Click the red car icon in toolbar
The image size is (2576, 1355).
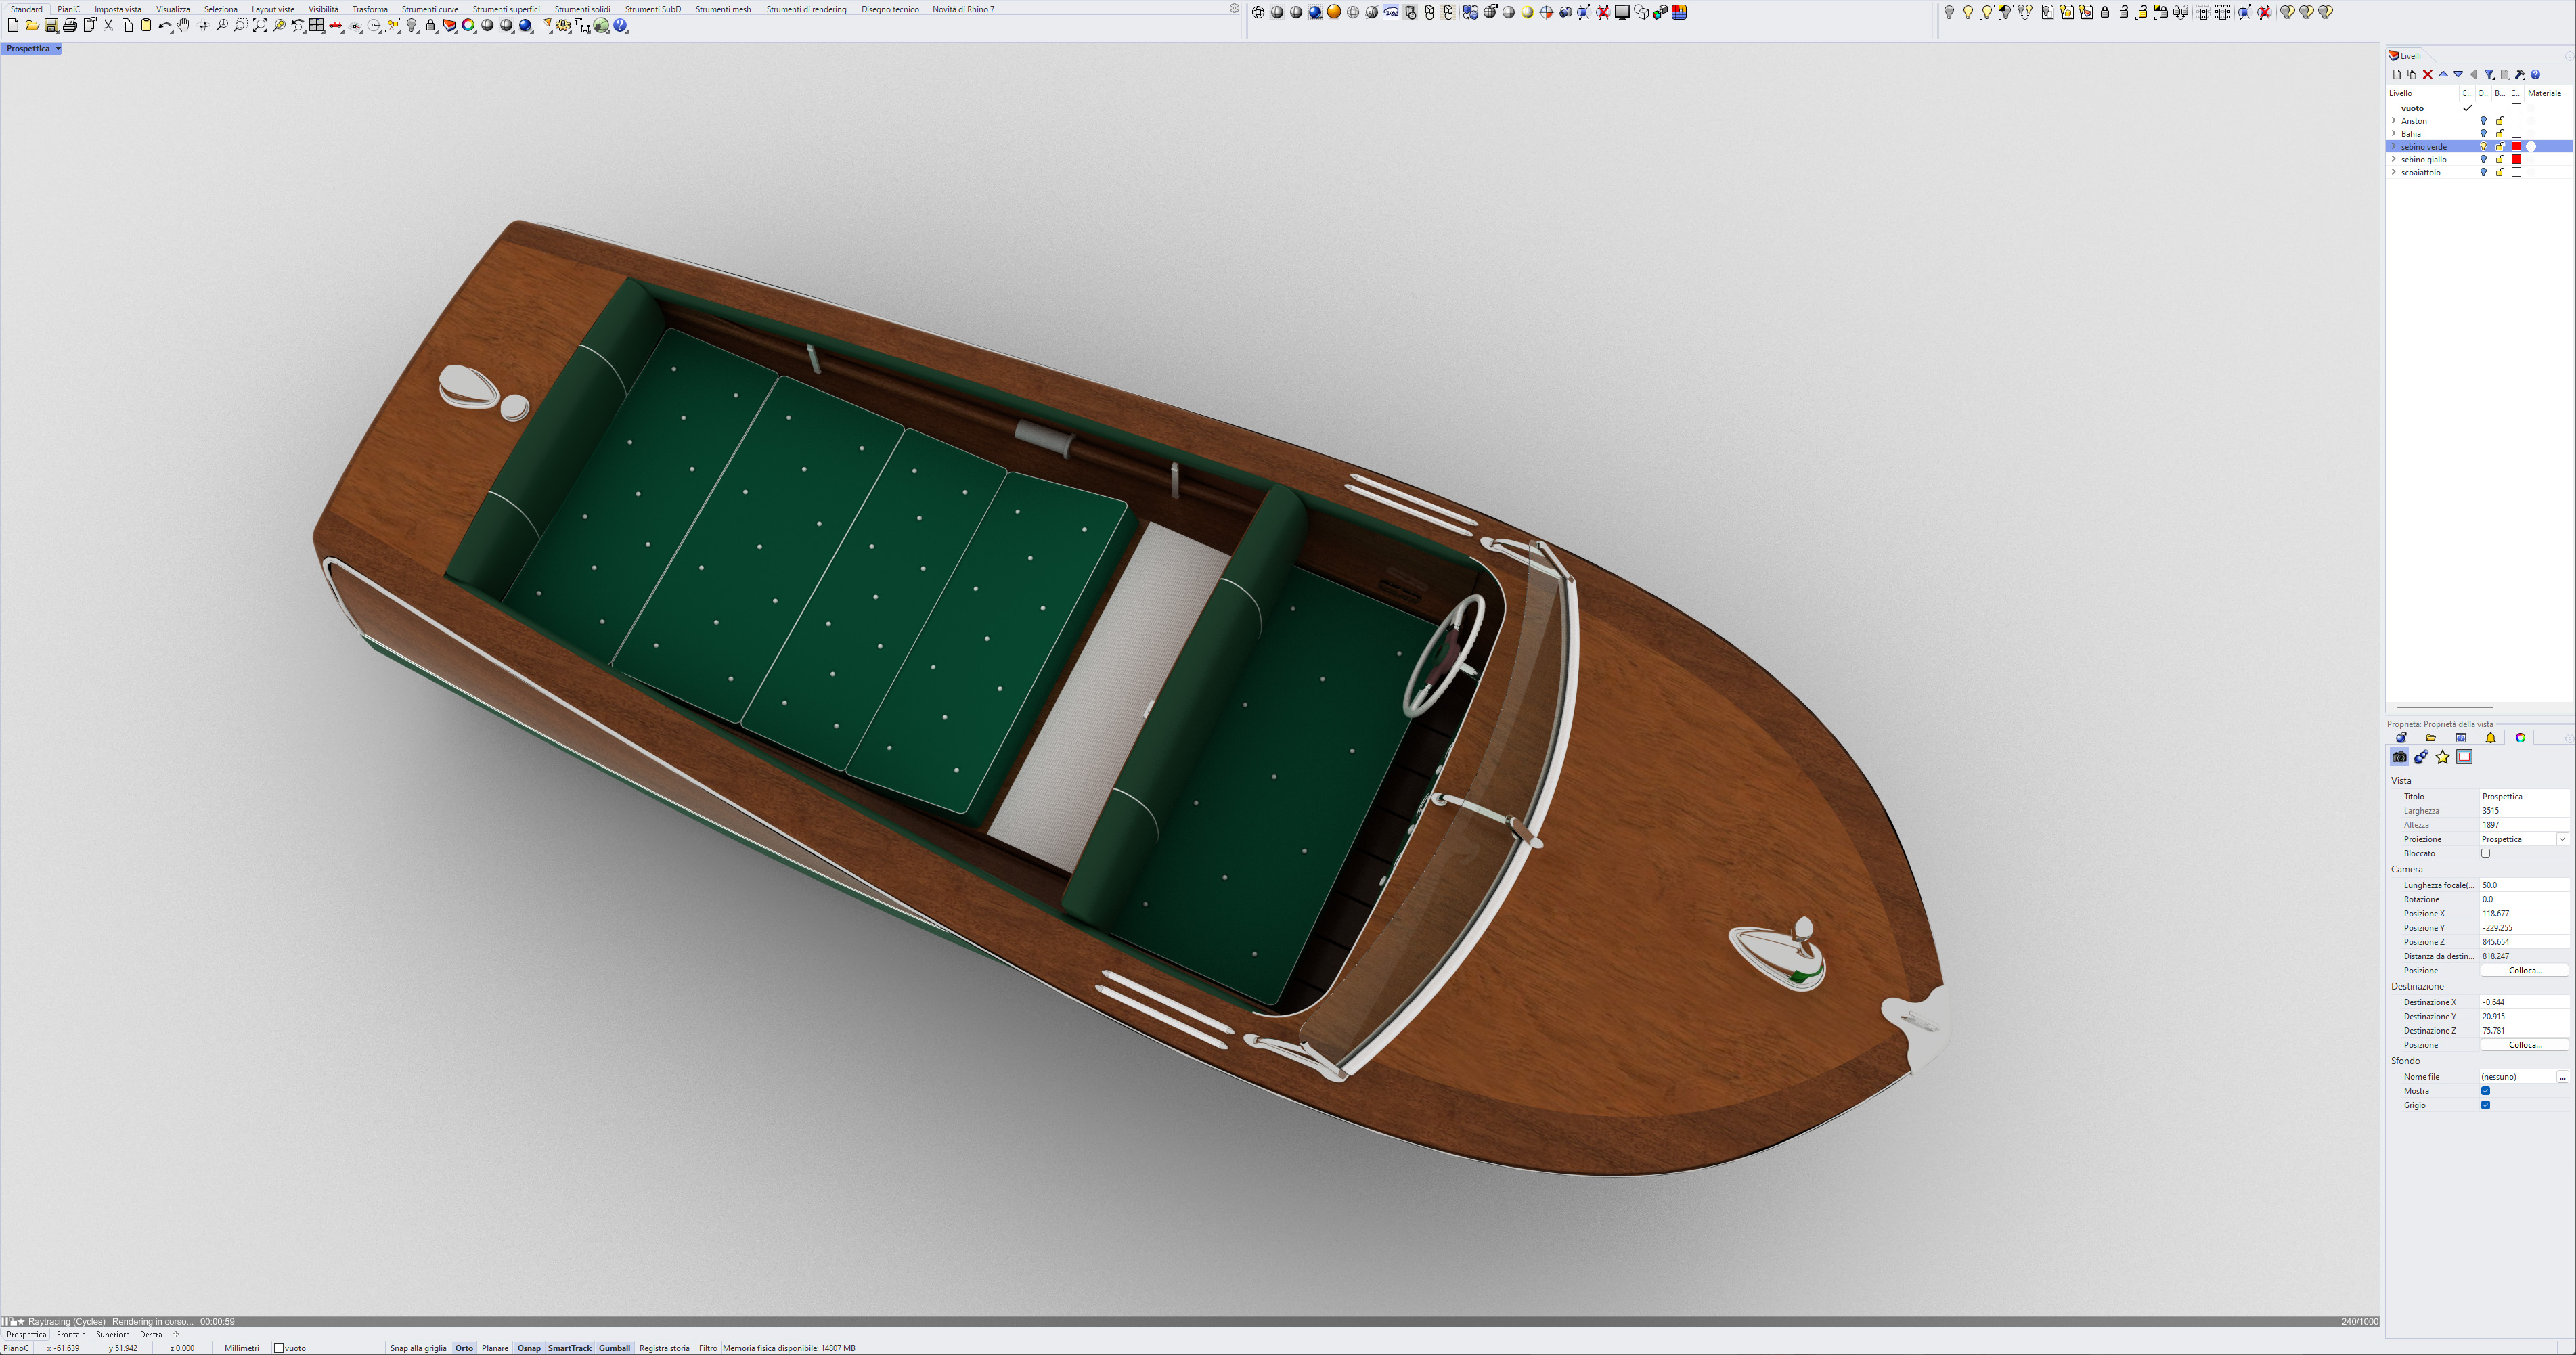click(336, 26)
